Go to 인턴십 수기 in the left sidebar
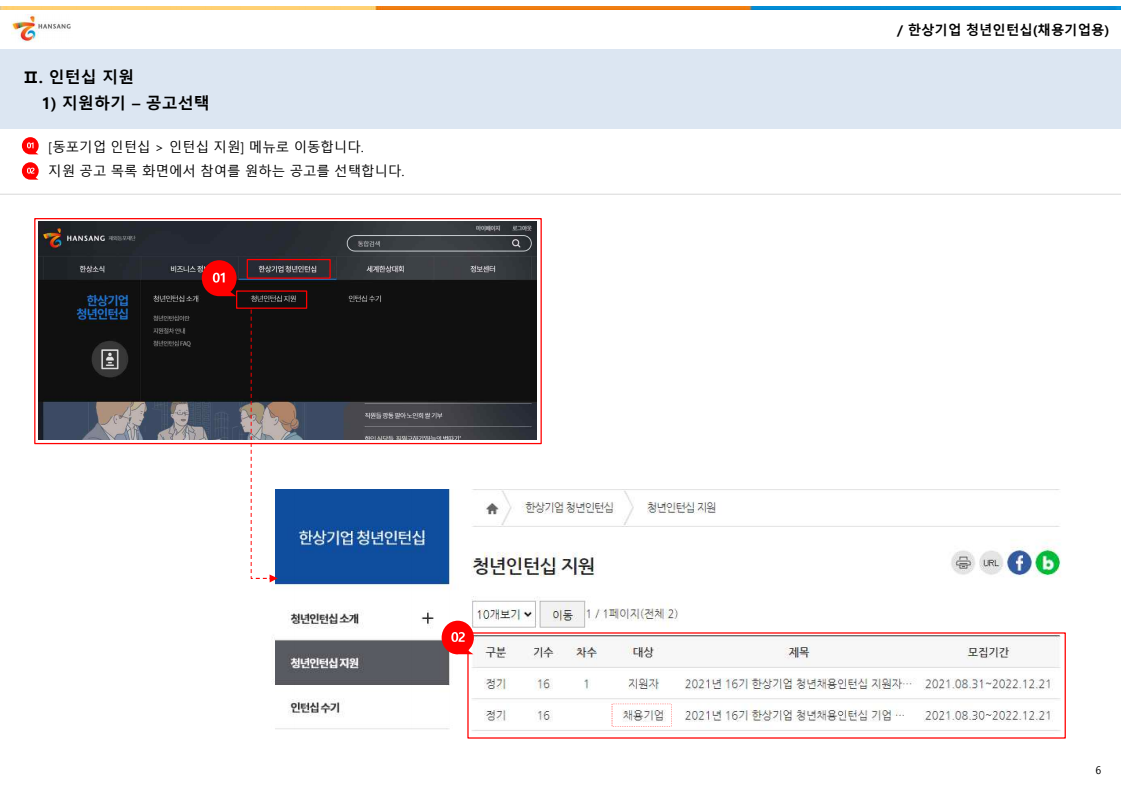 click(x=315, y=708)
